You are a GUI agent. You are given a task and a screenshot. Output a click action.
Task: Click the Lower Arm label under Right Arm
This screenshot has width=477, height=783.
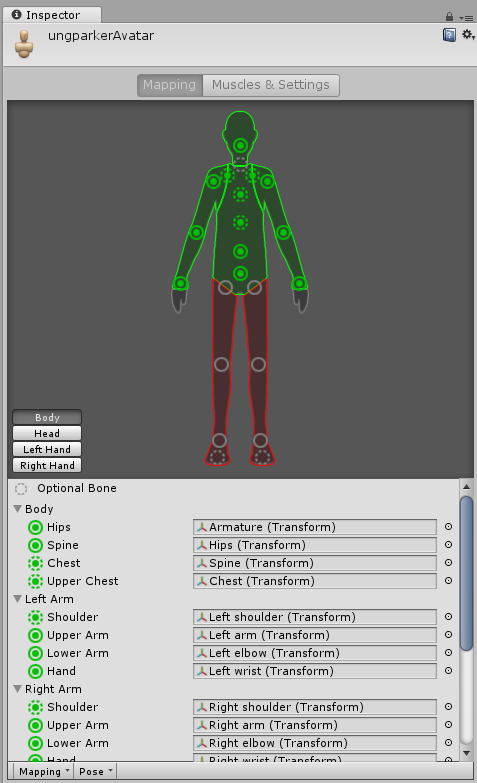[78, 743]
